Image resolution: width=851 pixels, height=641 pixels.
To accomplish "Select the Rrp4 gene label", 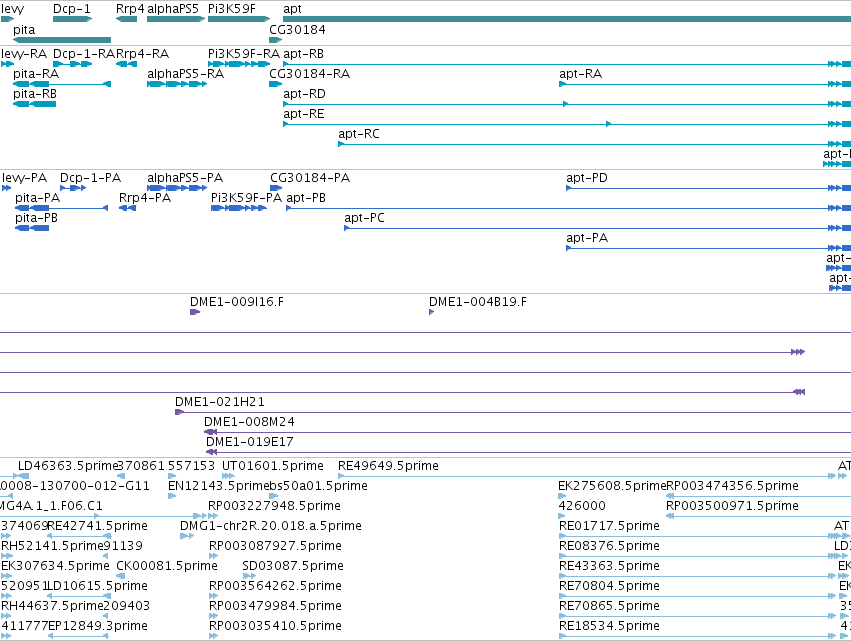I will pyautogui.click(x=130, y=9).
